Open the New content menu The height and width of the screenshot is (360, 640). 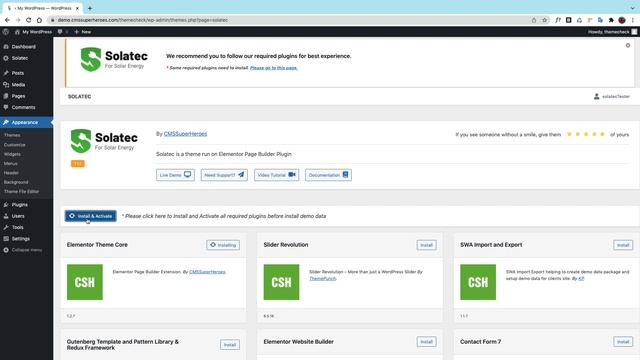(83, 32)
